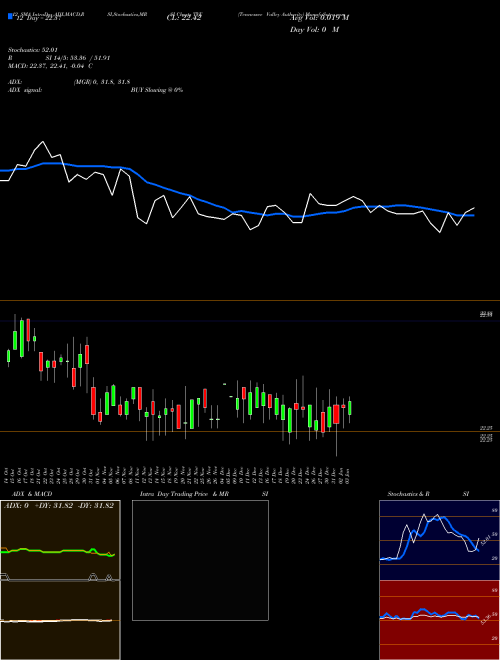This screenshot has height=660, width=500.
Task: Click the red-background RSI chart panel
Action: pyautogui.click(x=439, y=620)
